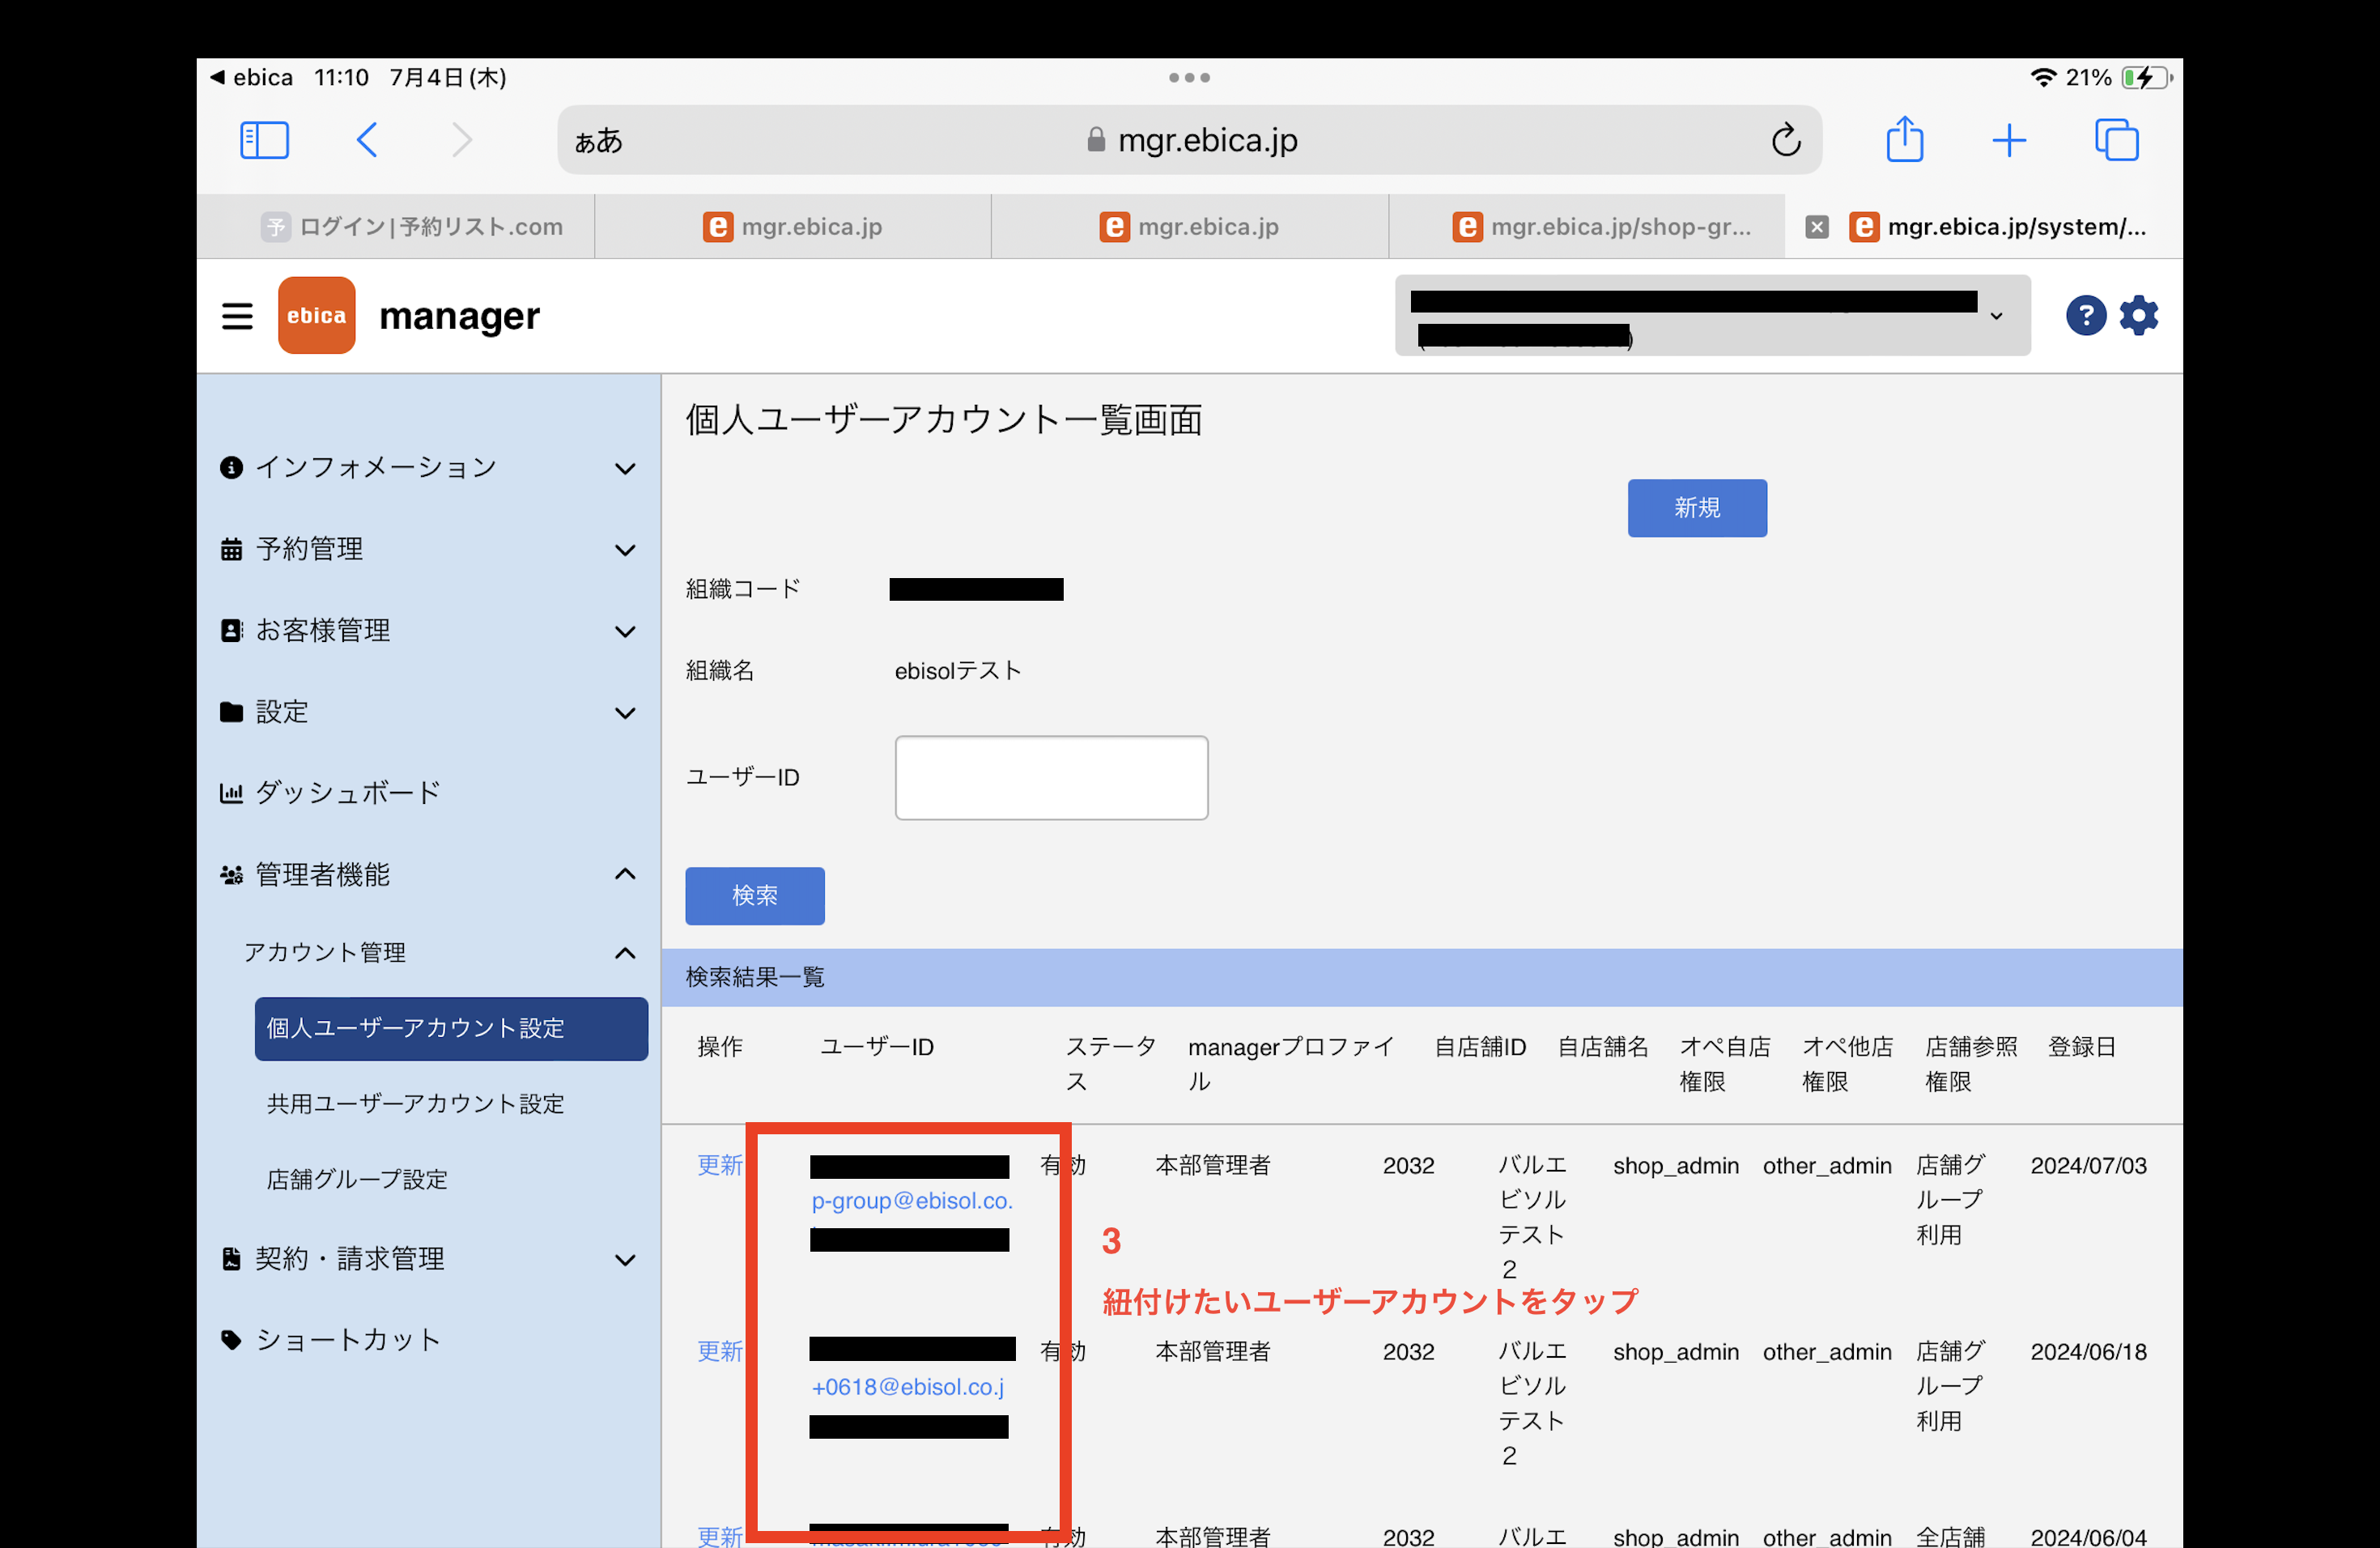
Task: Open settings with the gear icon
Action: pos(2139,316)
